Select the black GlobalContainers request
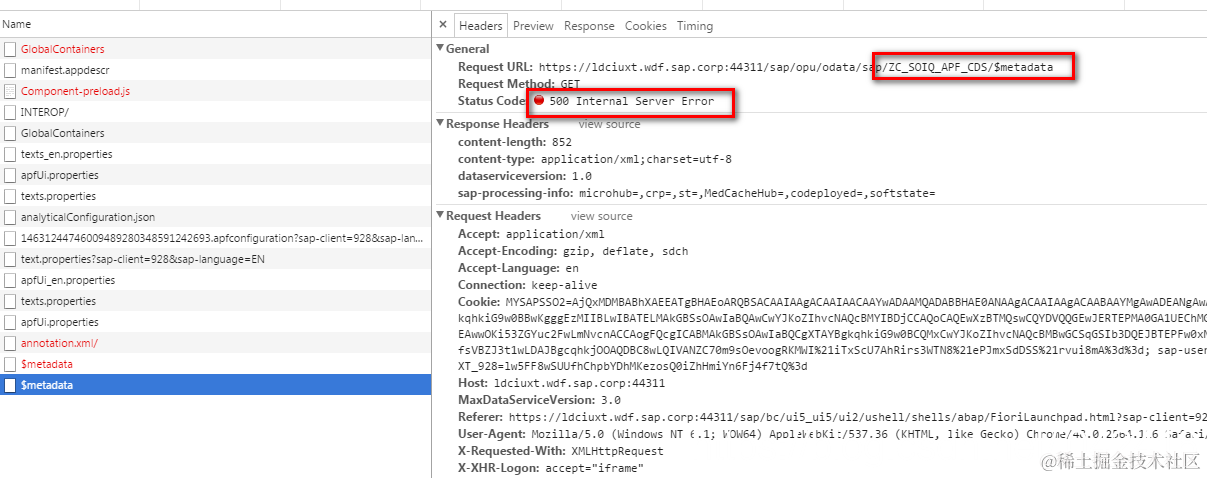 point(215,133)
